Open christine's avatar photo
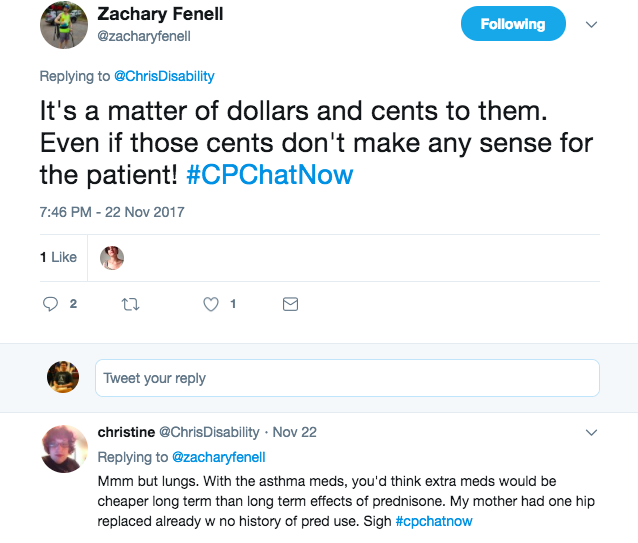The width and height of the screenshot is (638, 543). 63,448
